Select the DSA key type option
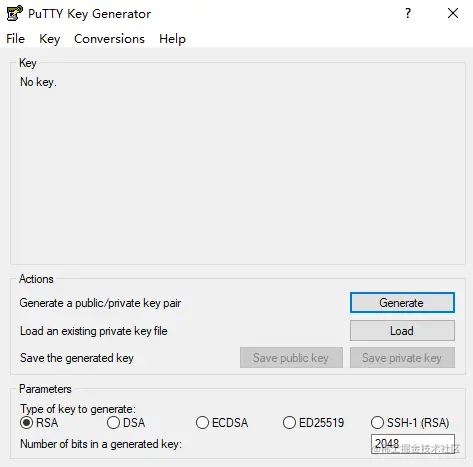473x467 pixels. pos(113,423)
